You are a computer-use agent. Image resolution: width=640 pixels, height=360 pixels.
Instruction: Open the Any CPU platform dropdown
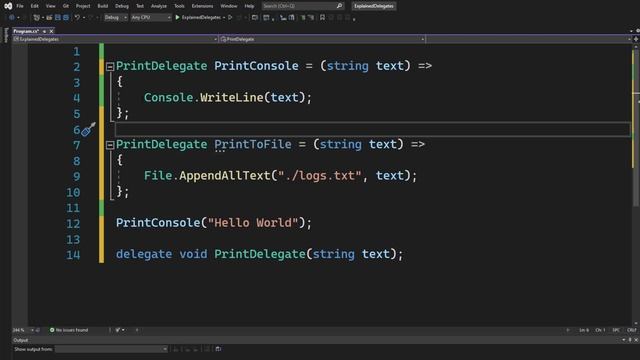[151, 18]
